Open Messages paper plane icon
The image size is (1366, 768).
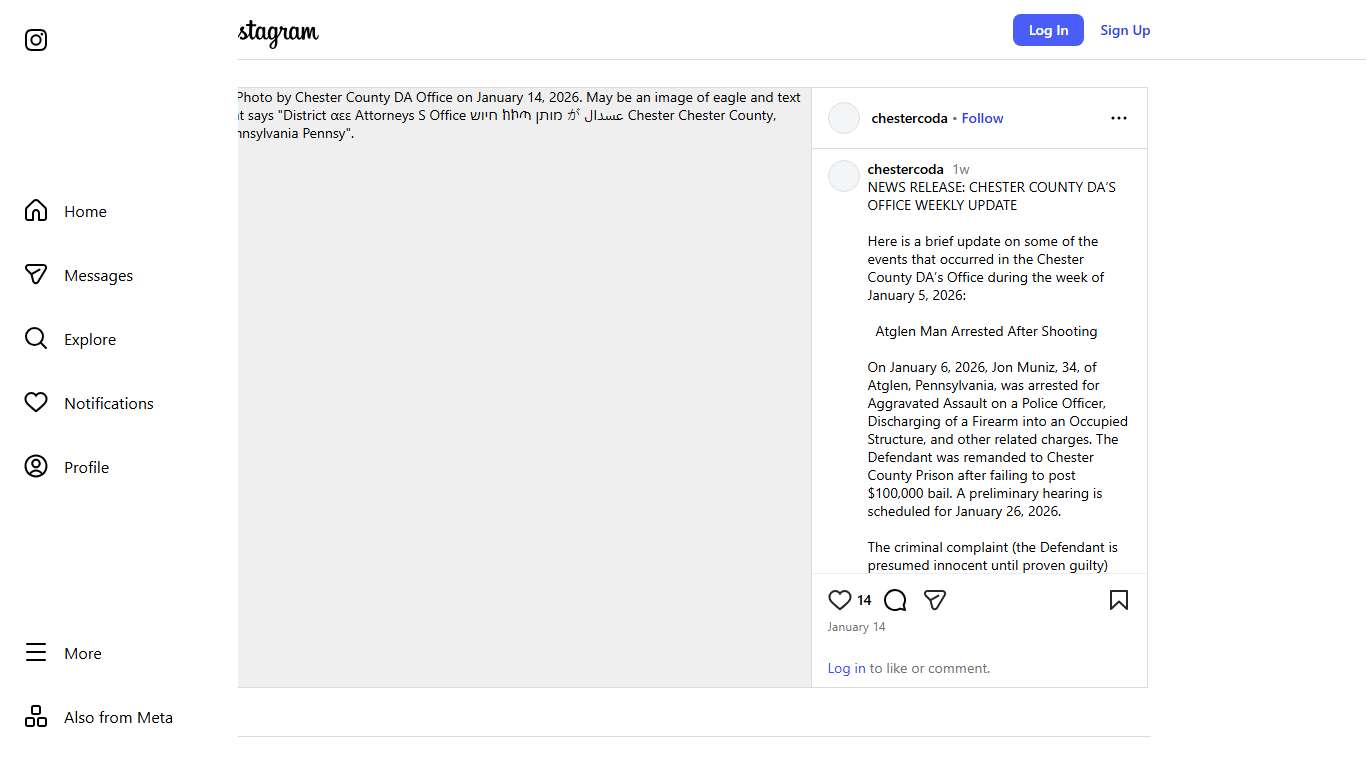(x=36, y=275)
